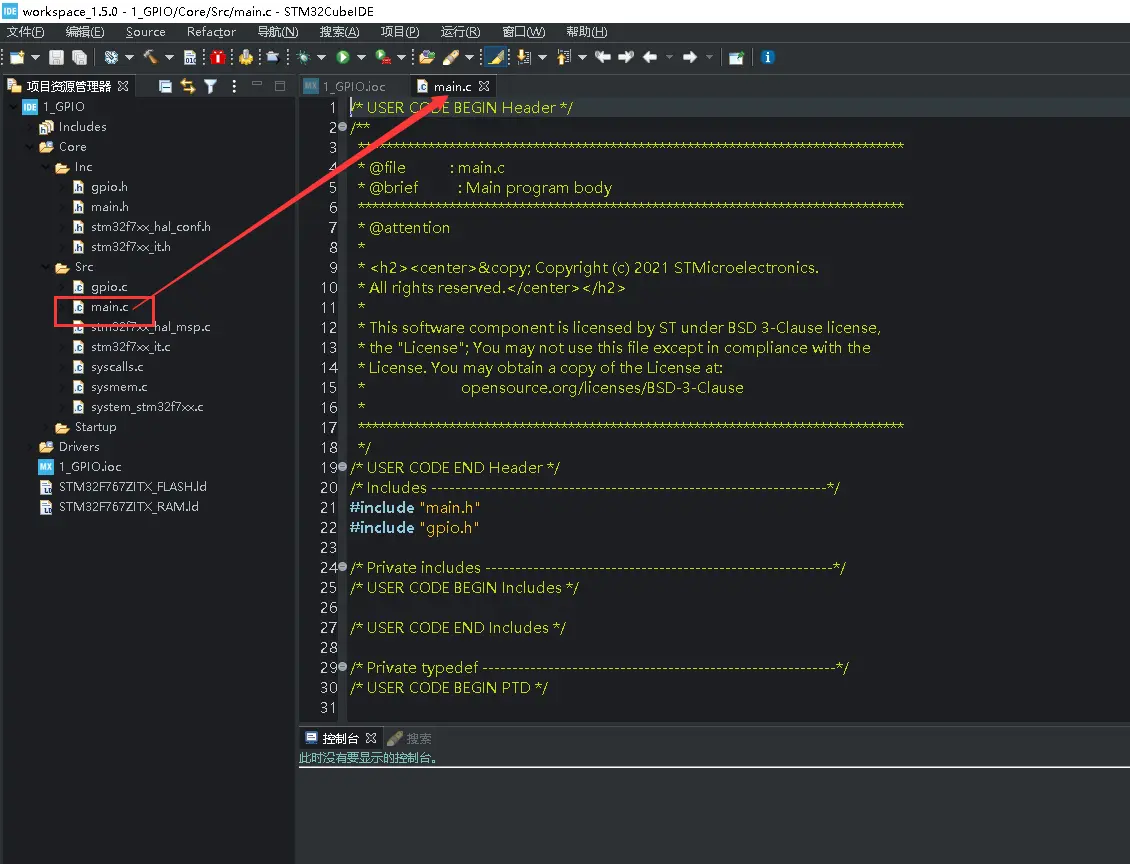The image size is (1130, 864).
Task: Collapse the header comment fold at line 2
Action: tap(342, 127)
